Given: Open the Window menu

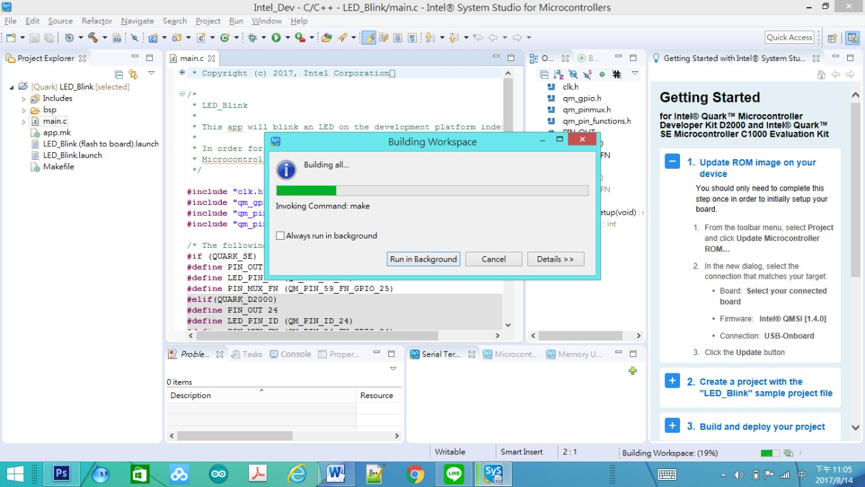Looking at the screenshot, I should (x=266, y=21).
